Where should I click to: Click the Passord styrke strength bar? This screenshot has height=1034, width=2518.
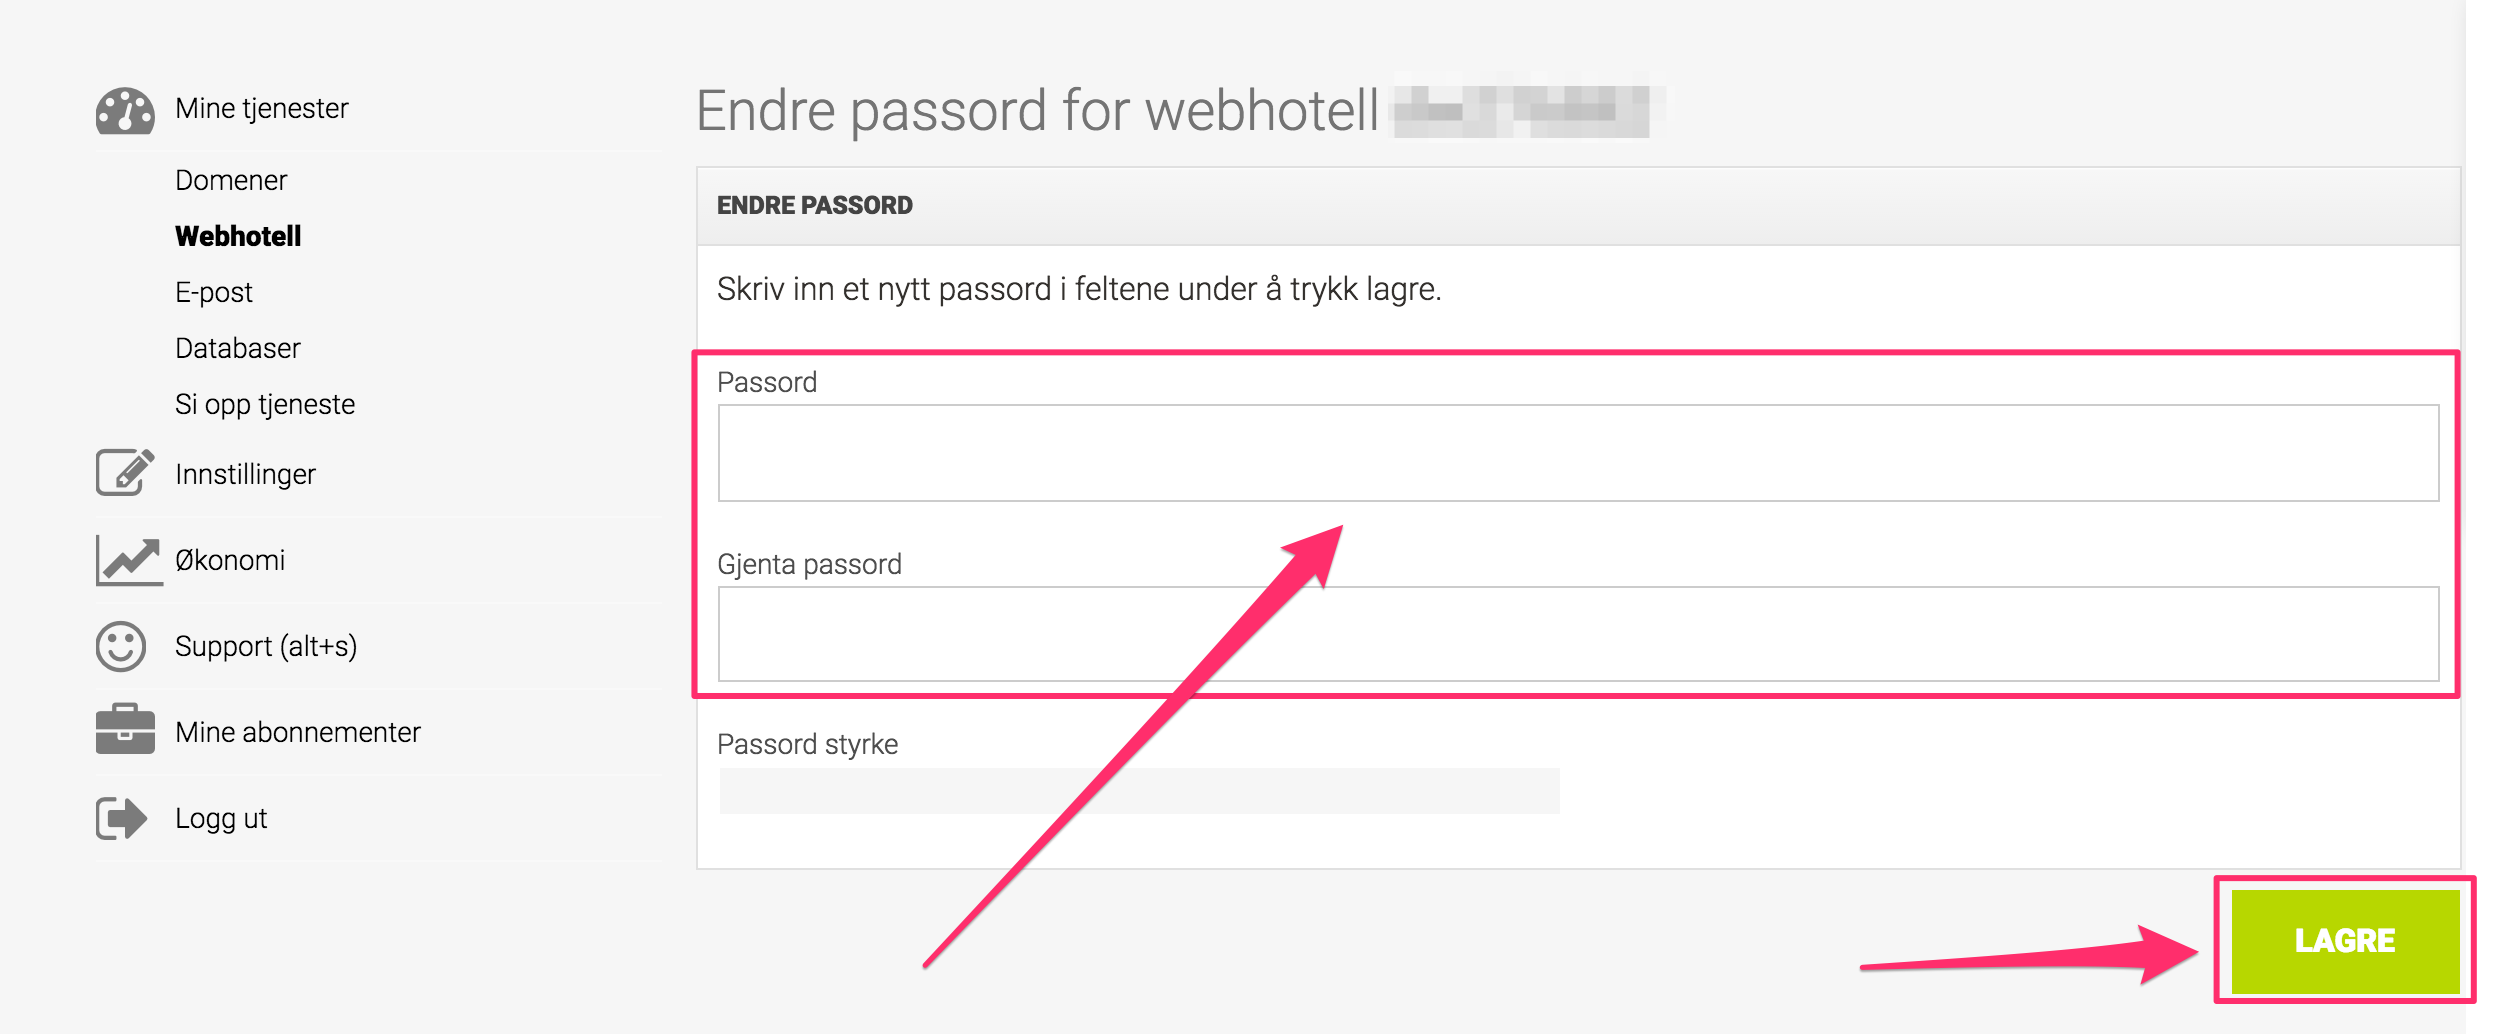(1139, 791)
